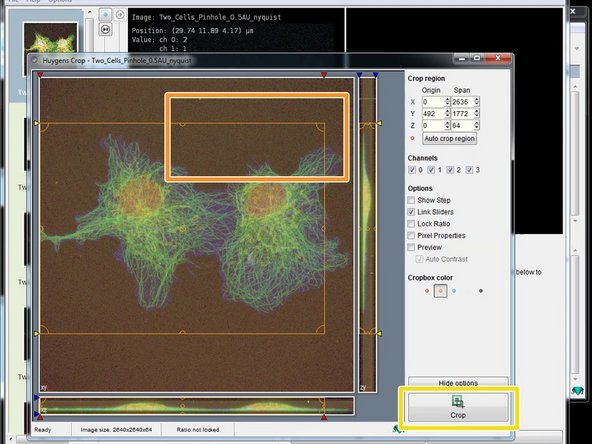Increase X Origin with up stepper arrow

pyautogui.click(x=447, y=100)
